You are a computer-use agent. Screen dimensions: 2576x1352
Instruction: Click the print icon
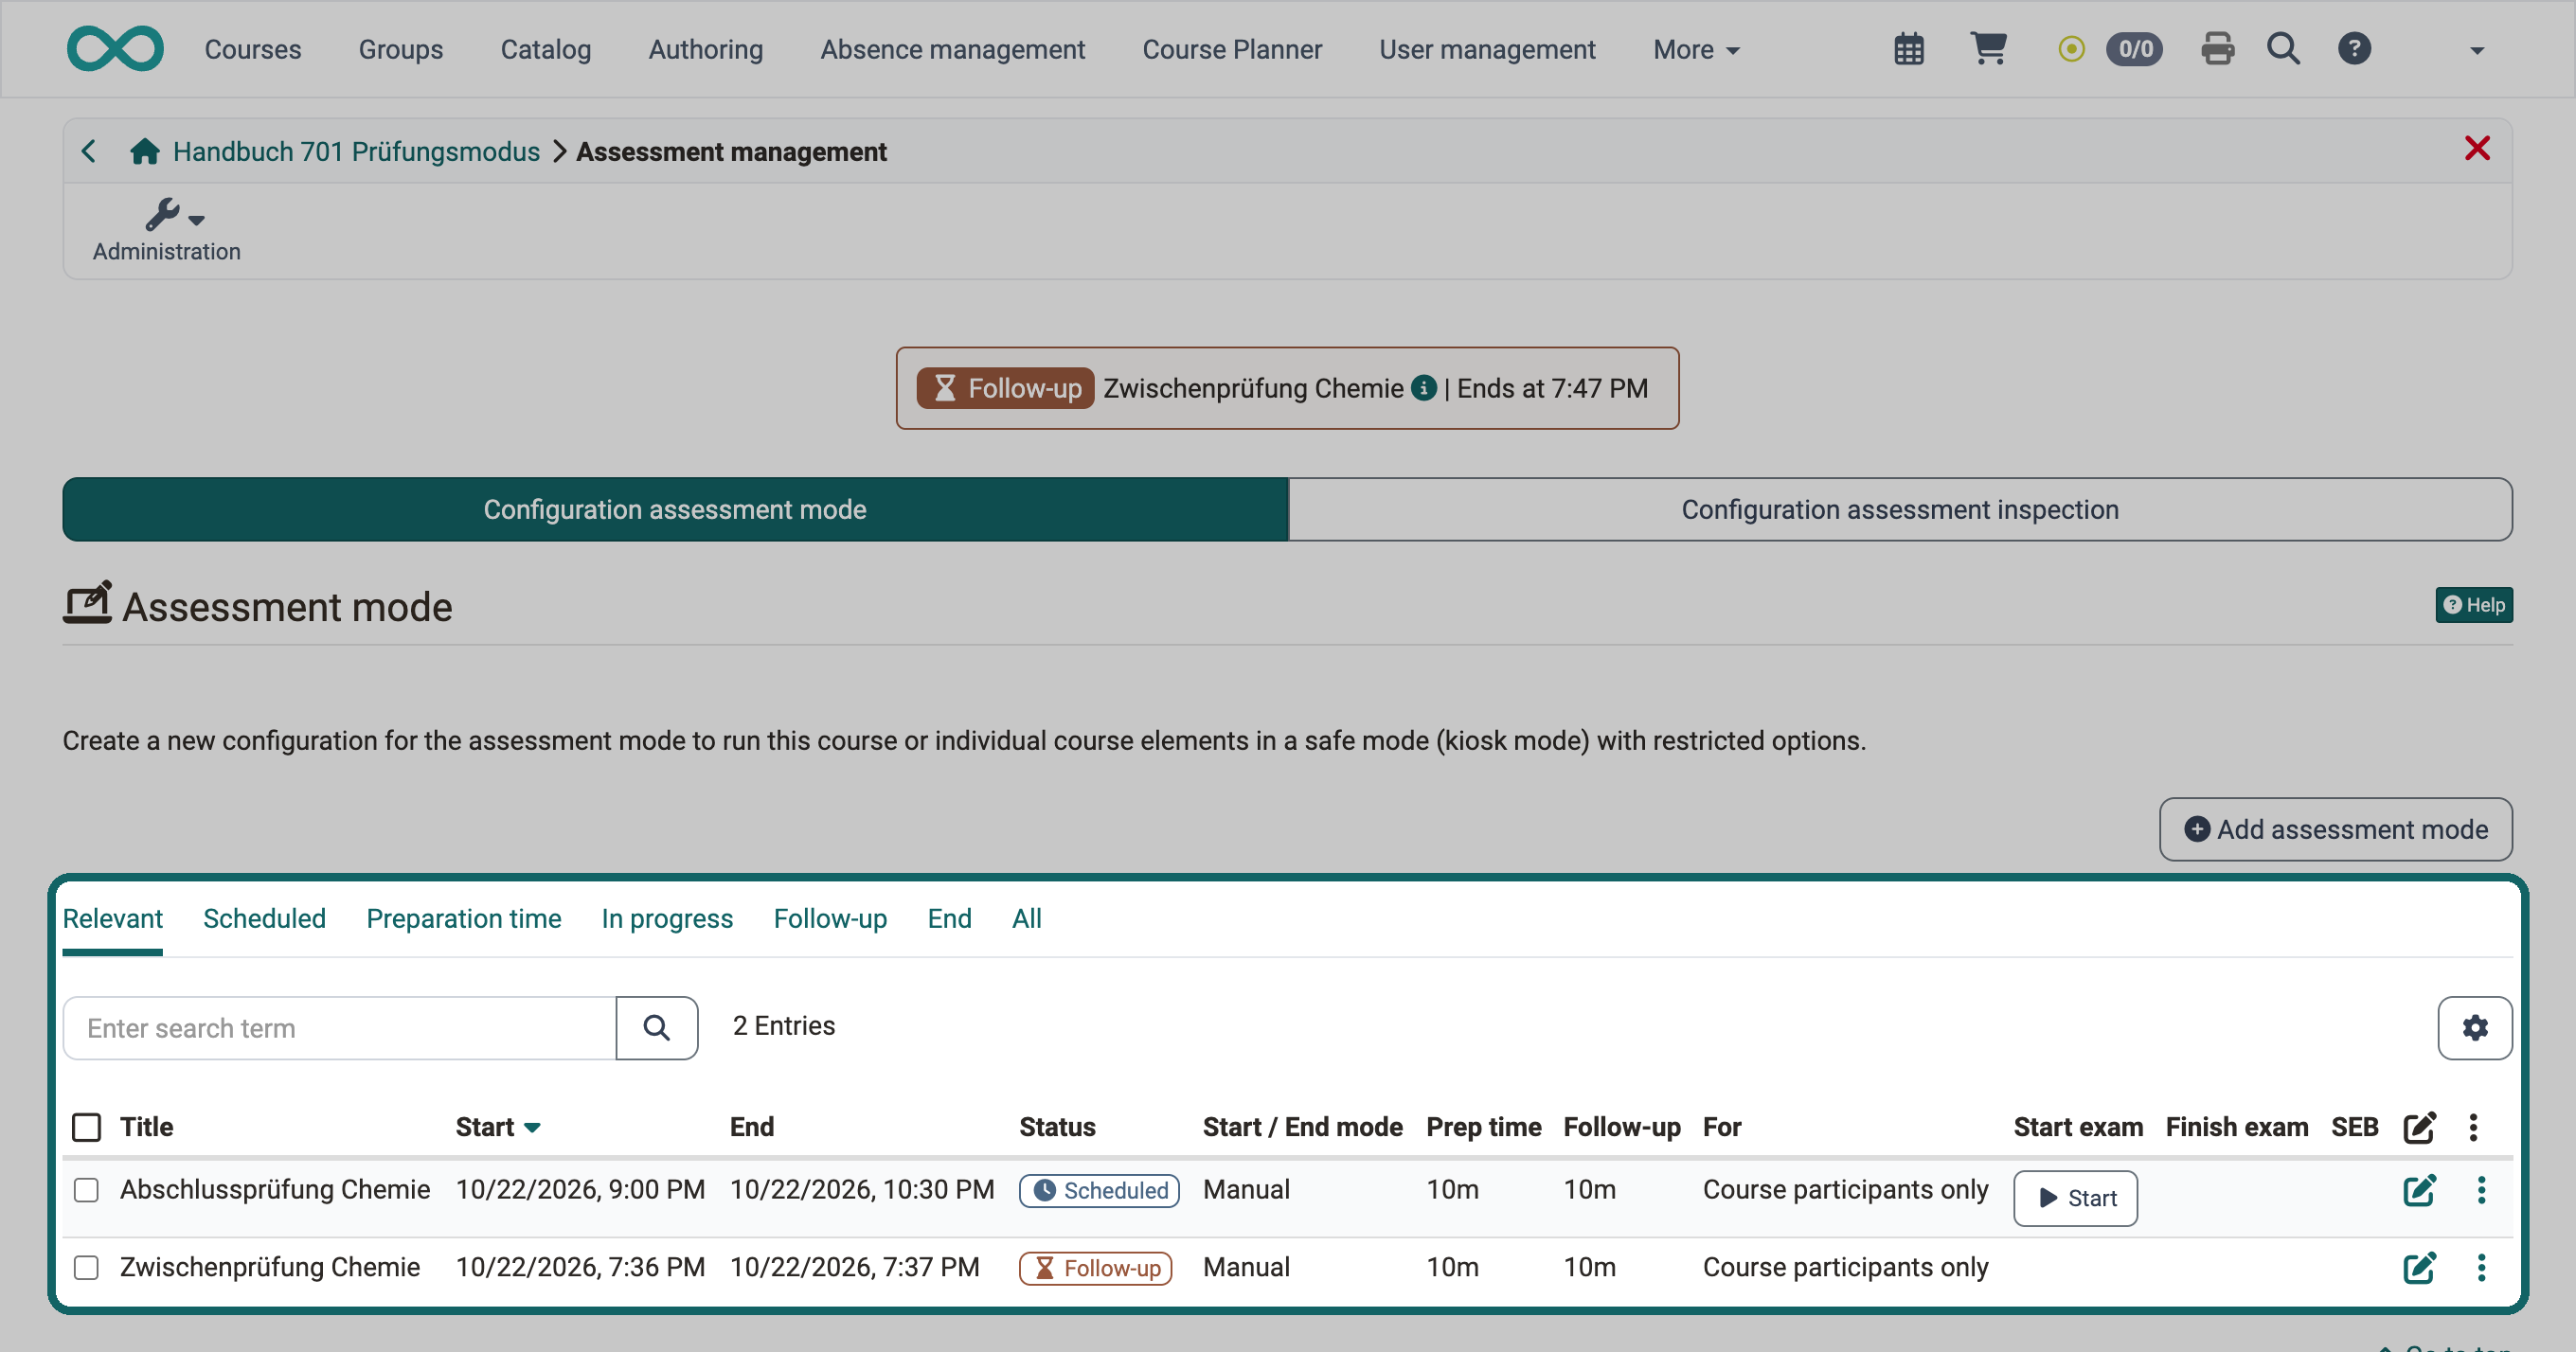[x=2217, y=49]
